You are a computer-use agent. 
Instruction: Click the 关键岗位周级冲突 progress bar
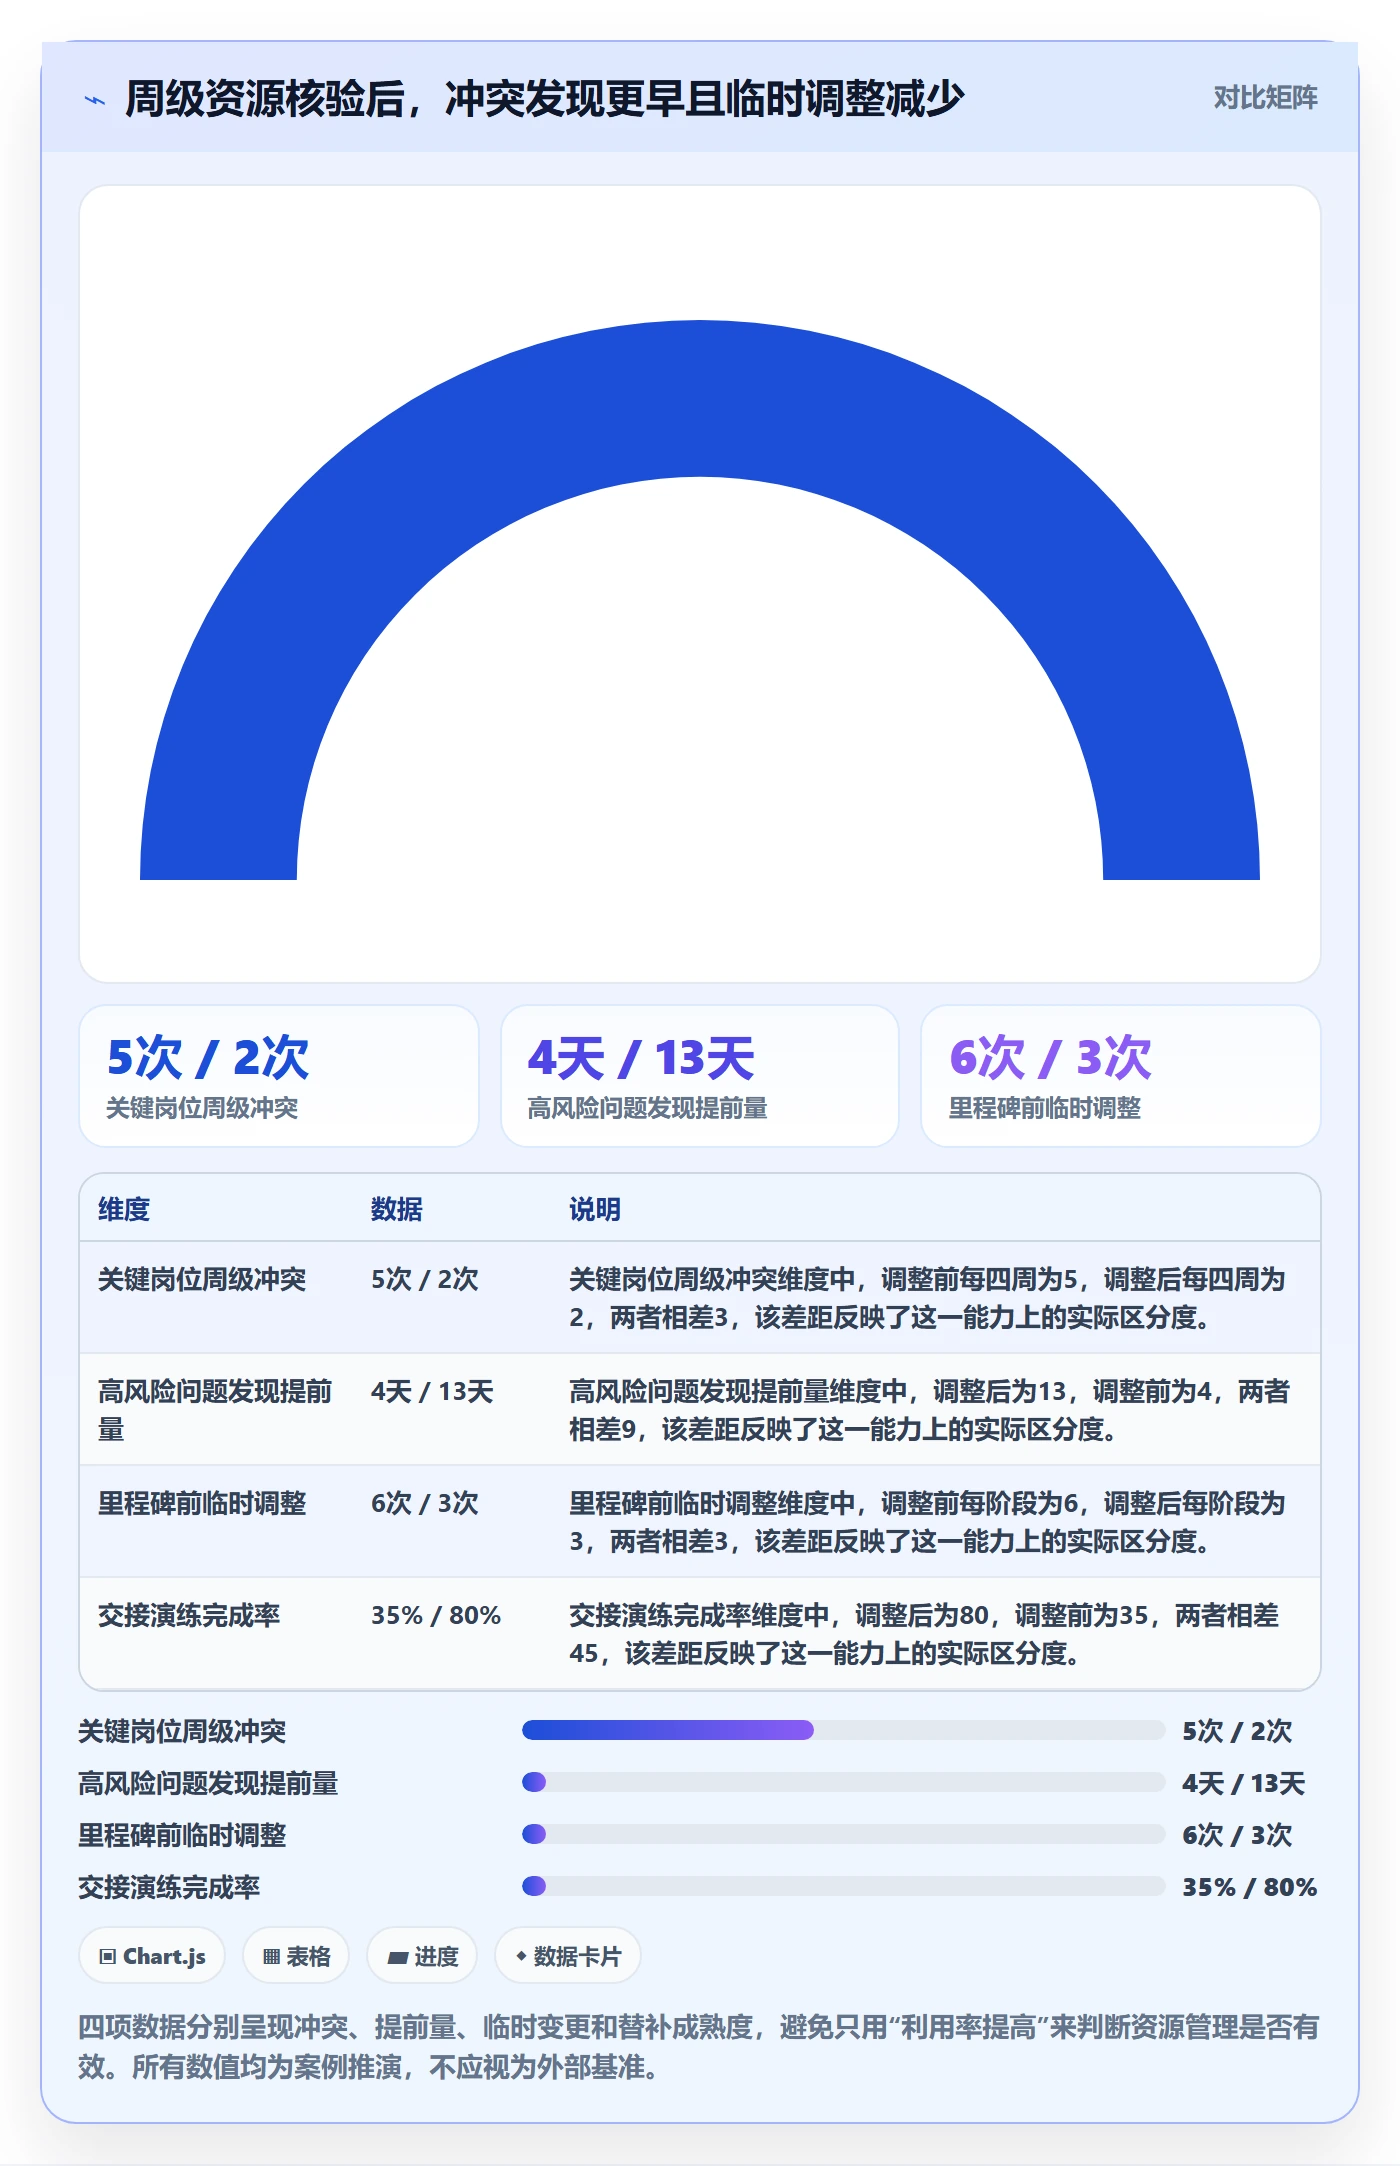point(843,1730)
